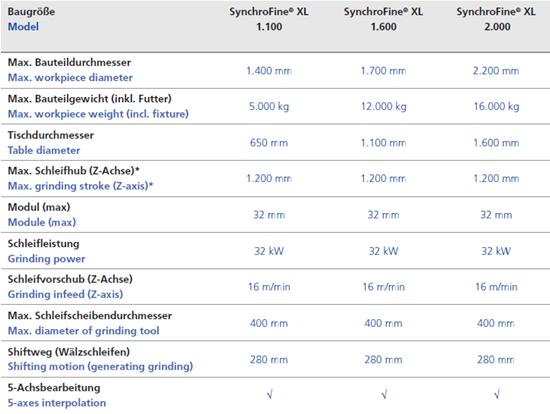This screenshot has height=414, width=550.
Task: Click the 5-axes interpolation label
Action: [x=57, y=403]
